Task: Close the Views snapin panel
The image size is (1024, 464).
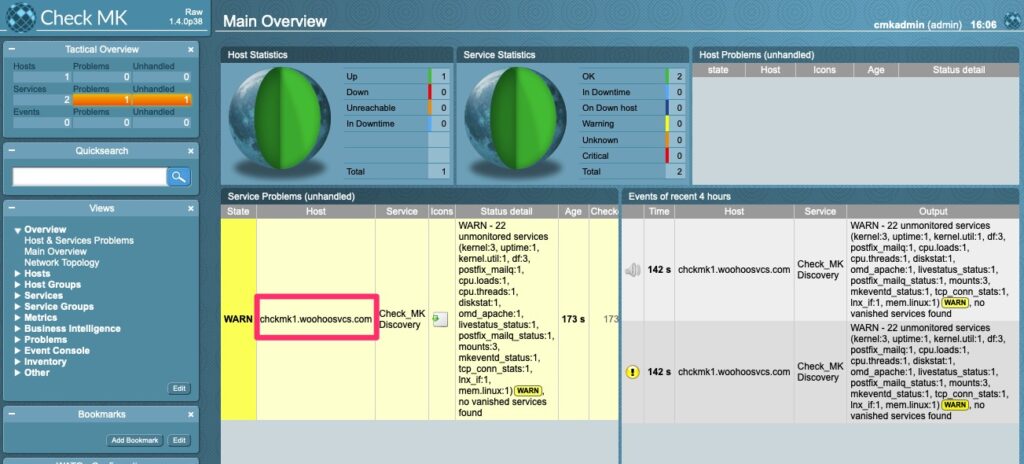Action: 191,209
